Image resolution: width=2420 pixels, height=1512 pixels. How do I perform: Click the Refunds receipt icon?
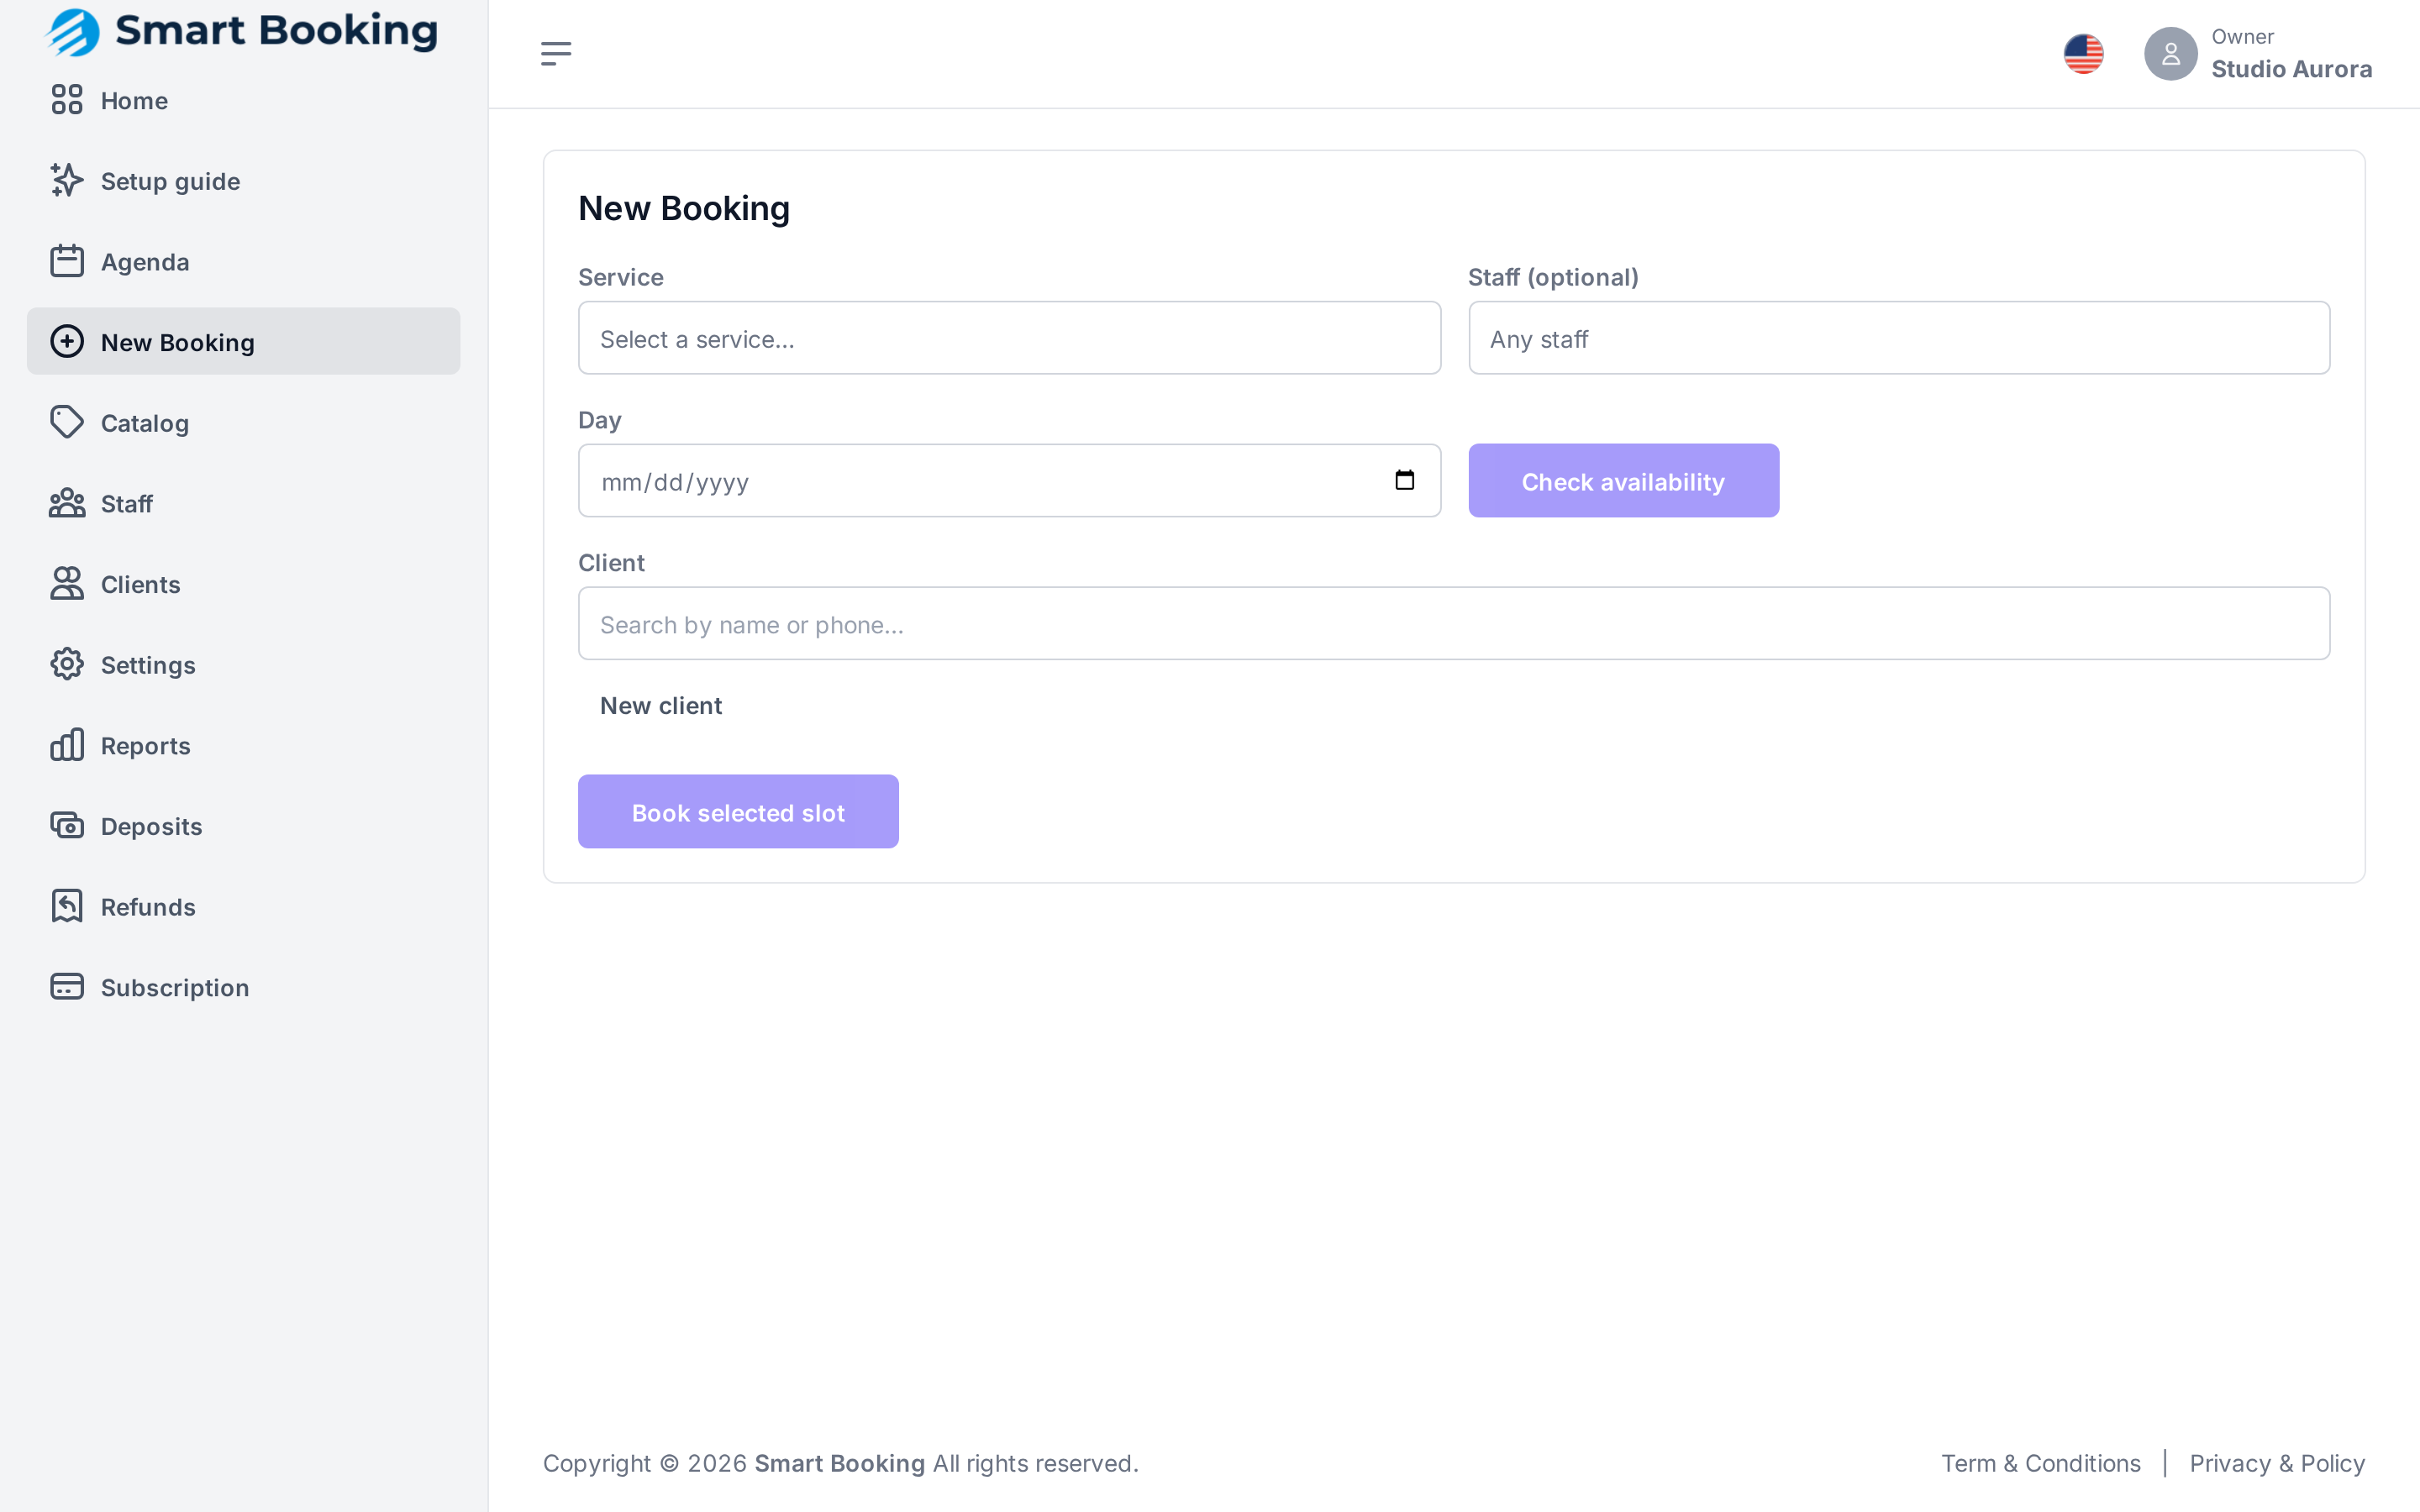tap(67, 907)
